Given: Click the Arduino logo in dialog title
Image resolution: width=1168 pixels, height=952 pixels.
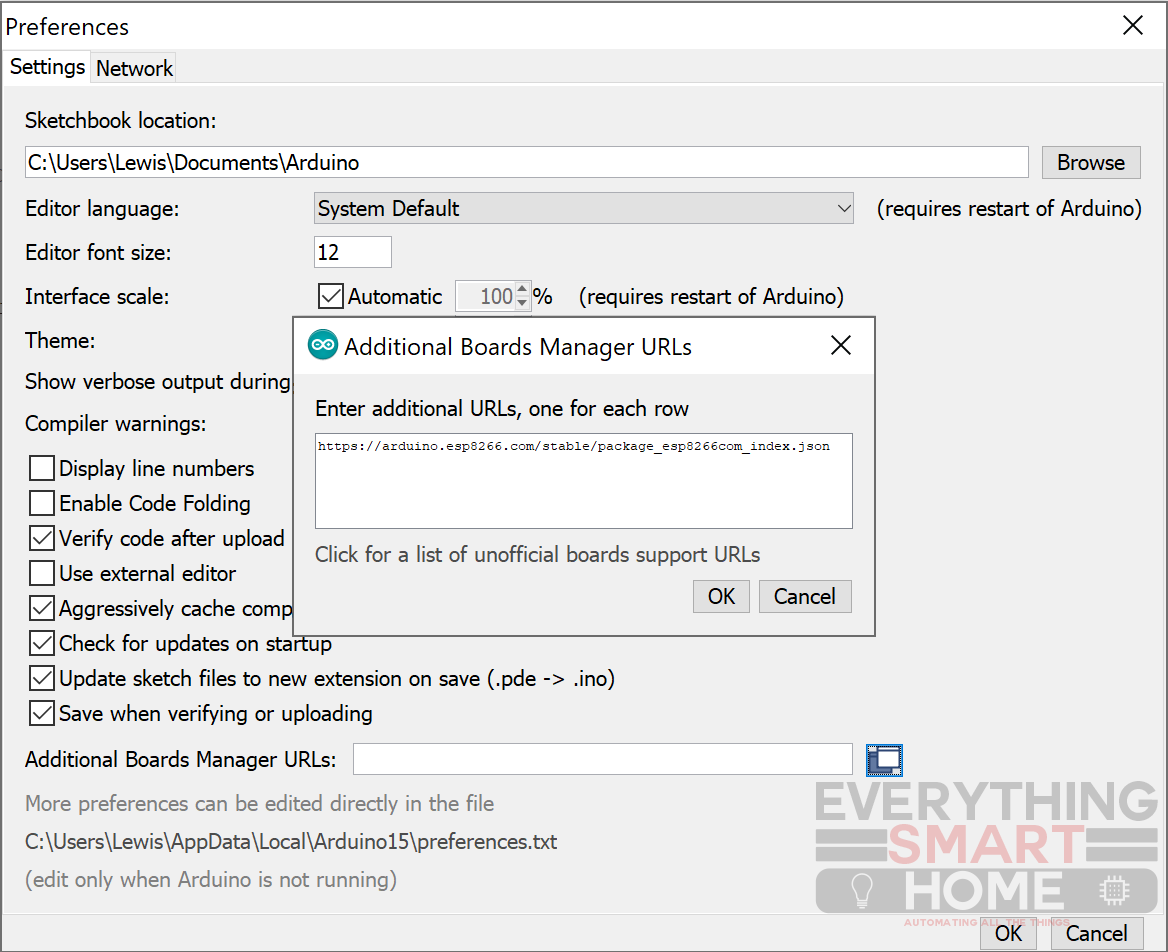Looking at the screenshot, I should [x=323, y=345].
